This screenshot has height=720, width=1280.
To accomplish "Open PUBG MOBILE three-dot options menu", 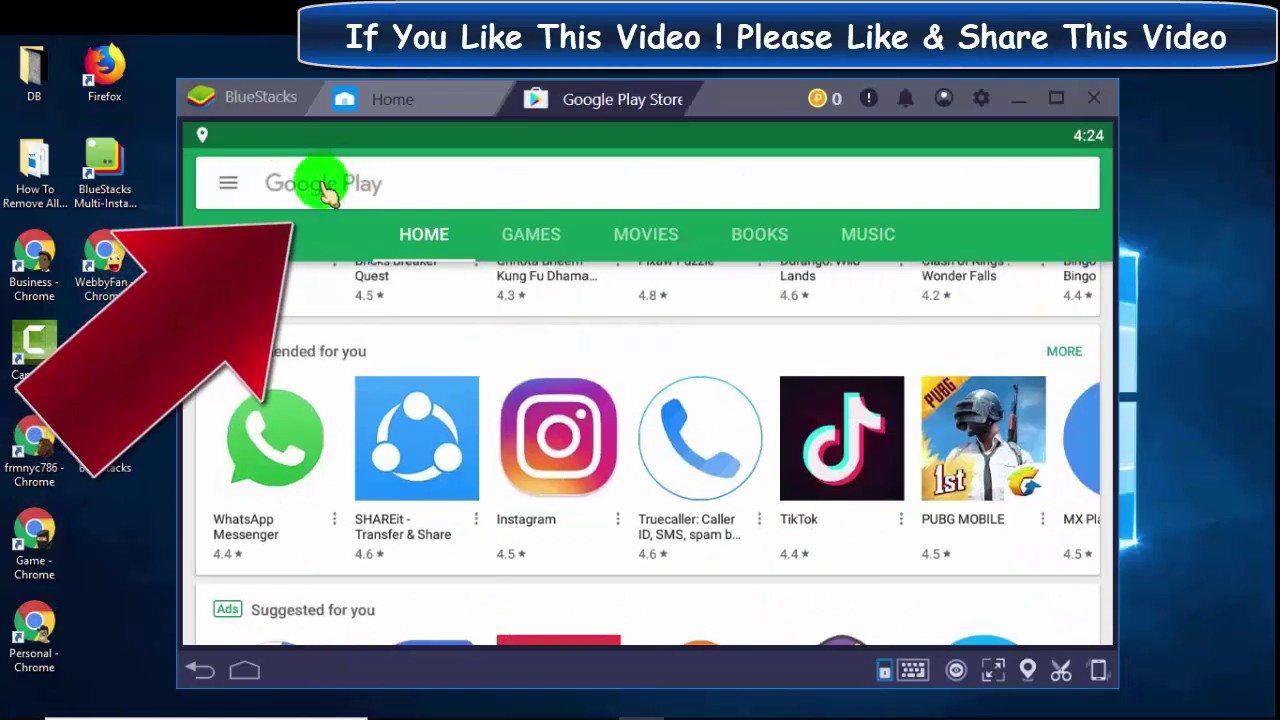I will [1042, 519].
